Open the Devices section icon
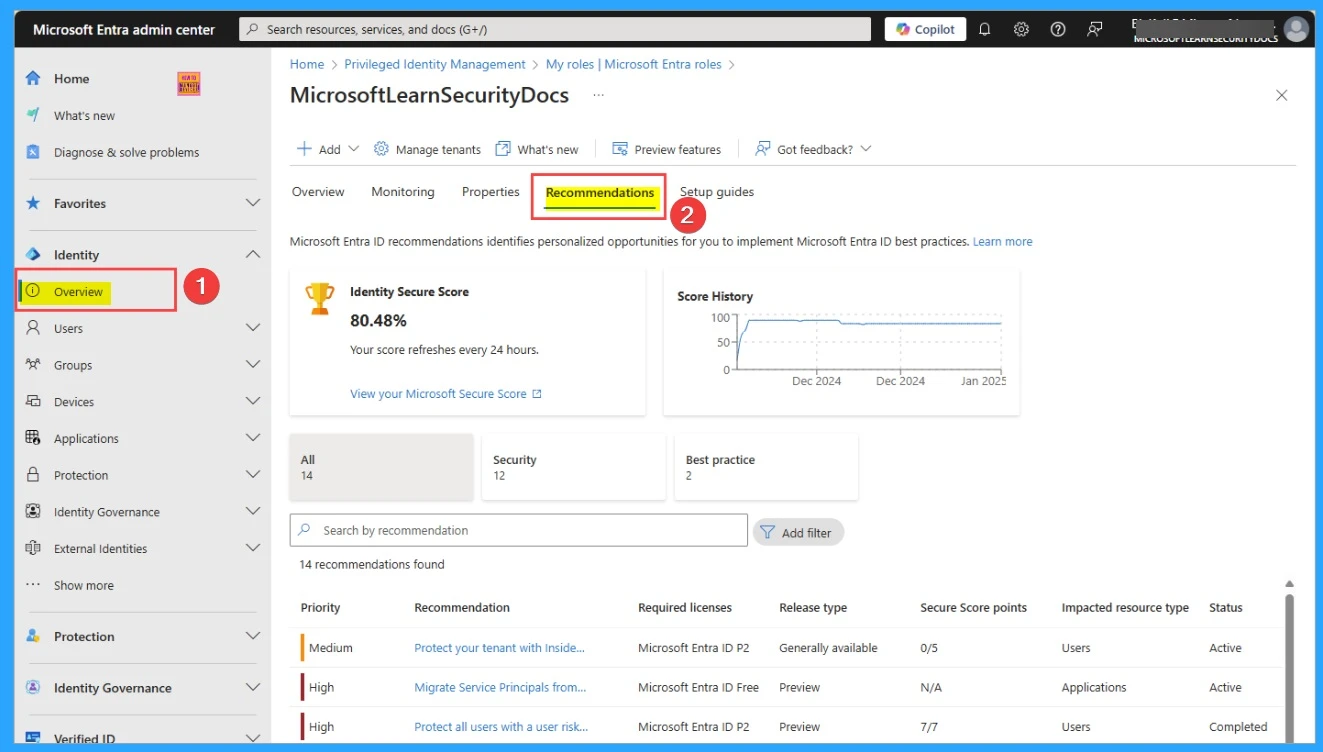The width and height of the screenshot is (1323, 752). (36, 401)
